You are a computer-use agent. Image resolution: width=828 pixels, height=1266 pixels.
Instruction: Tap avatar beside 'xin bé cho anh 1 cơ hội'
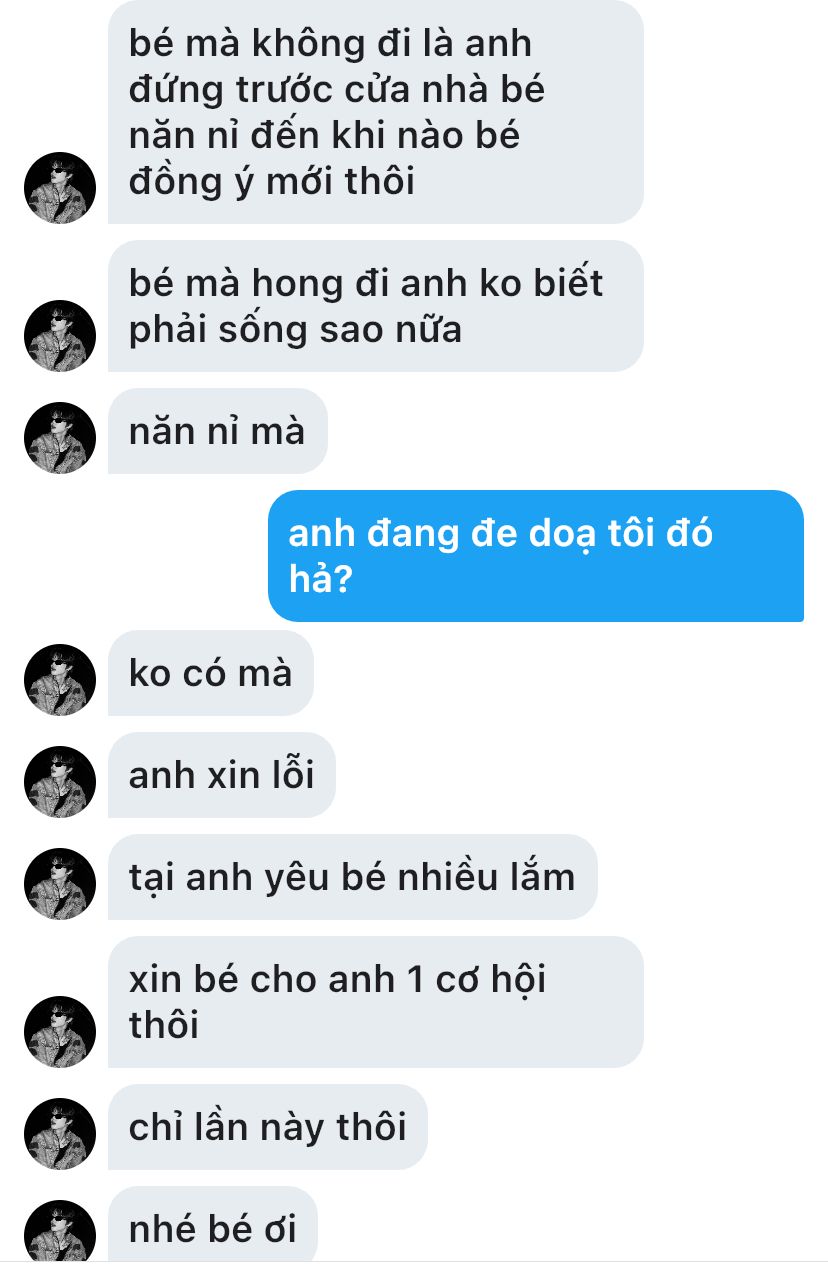[x=60, y=1032]
